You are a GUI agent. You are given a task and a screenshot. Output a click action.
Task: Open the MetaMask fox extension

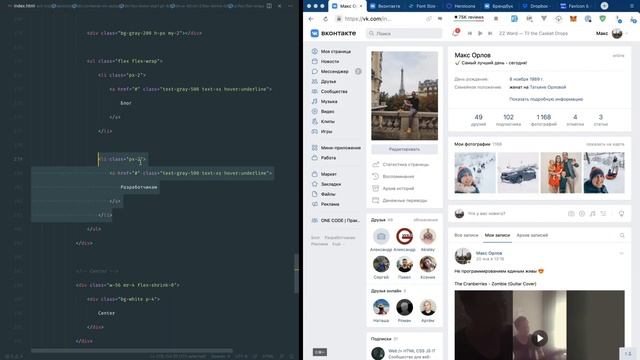point(573,19)
